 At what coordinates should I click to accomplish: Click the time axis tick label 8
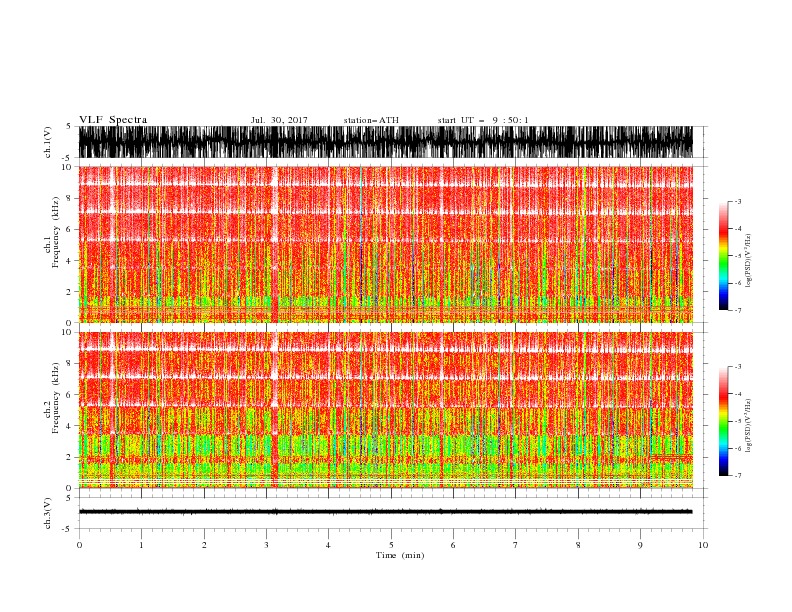[x=578, y=545]
